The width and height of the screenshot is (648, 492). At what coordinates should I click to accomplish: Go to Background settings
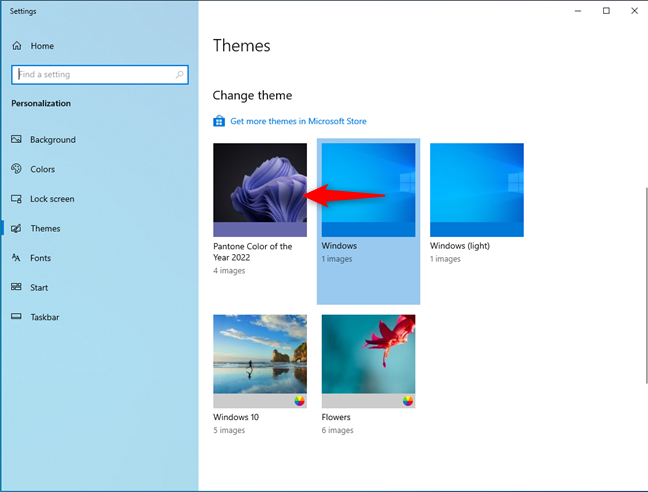point(100,140)
